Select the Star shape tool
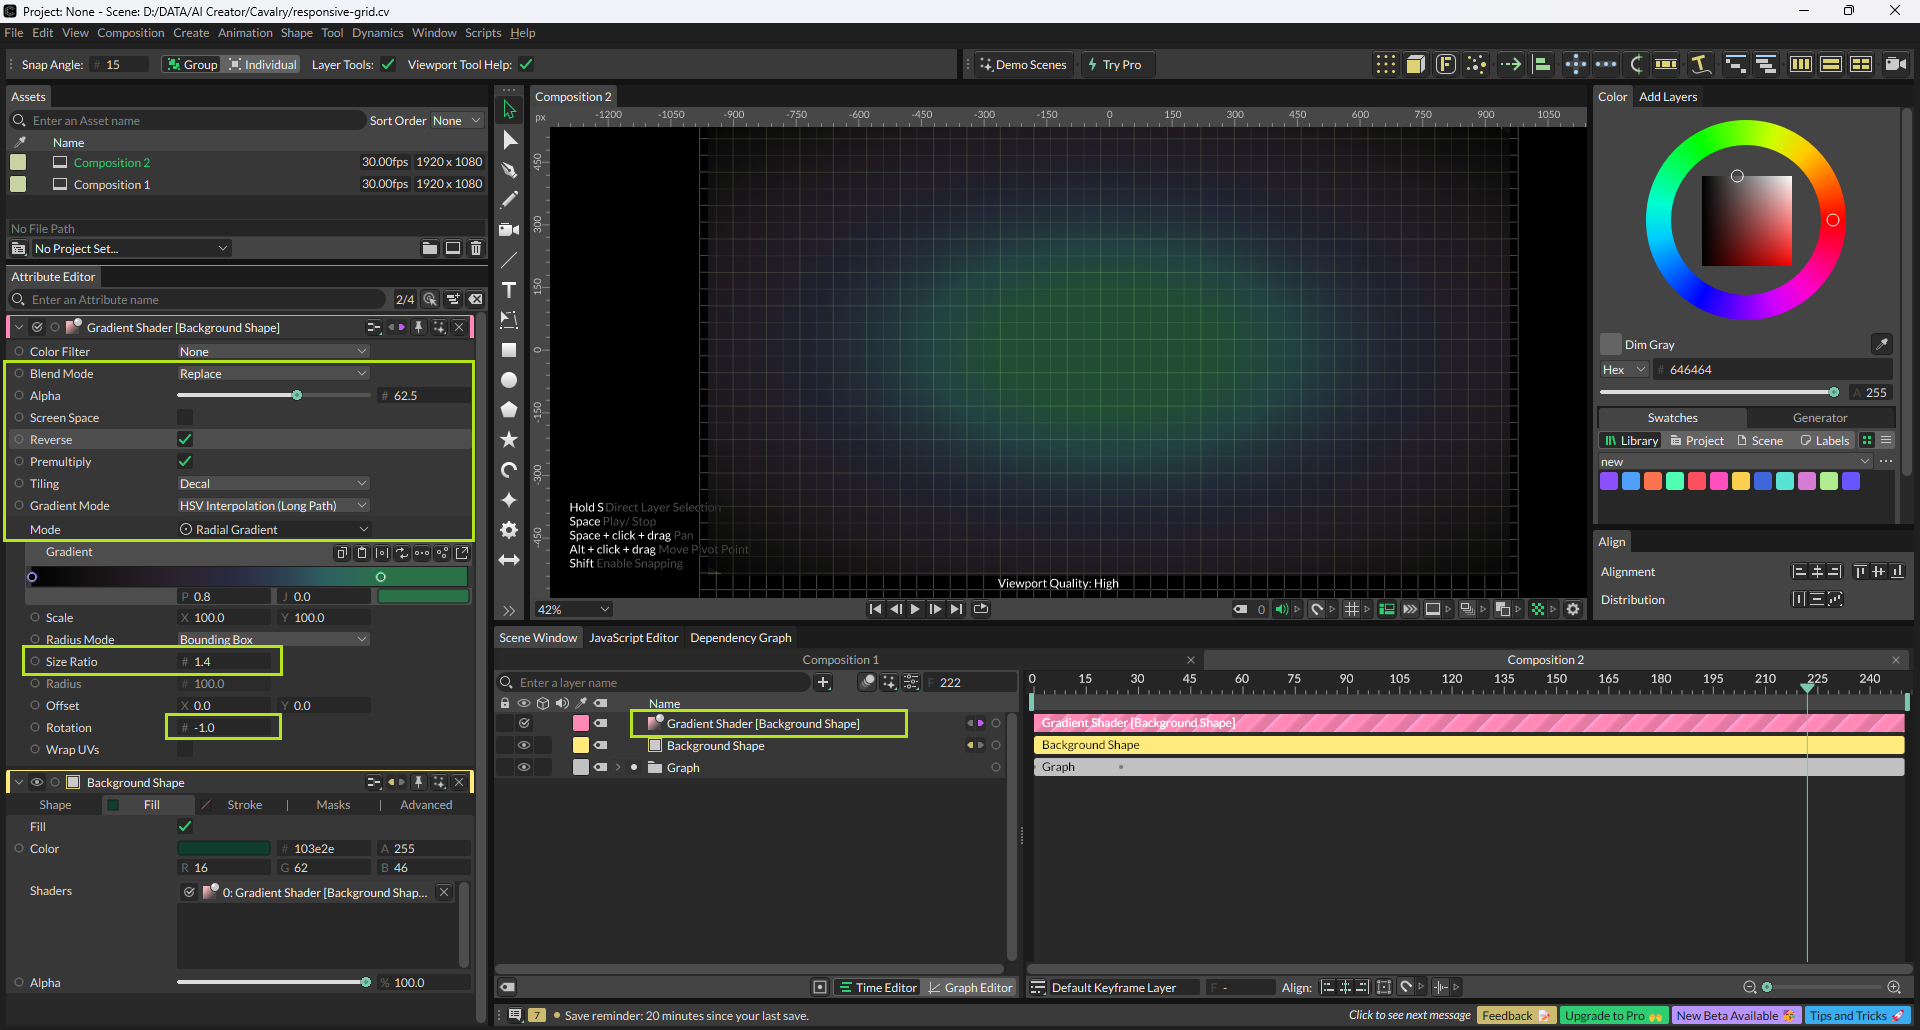The image size is (1920, 1030). tap(509, 440)
